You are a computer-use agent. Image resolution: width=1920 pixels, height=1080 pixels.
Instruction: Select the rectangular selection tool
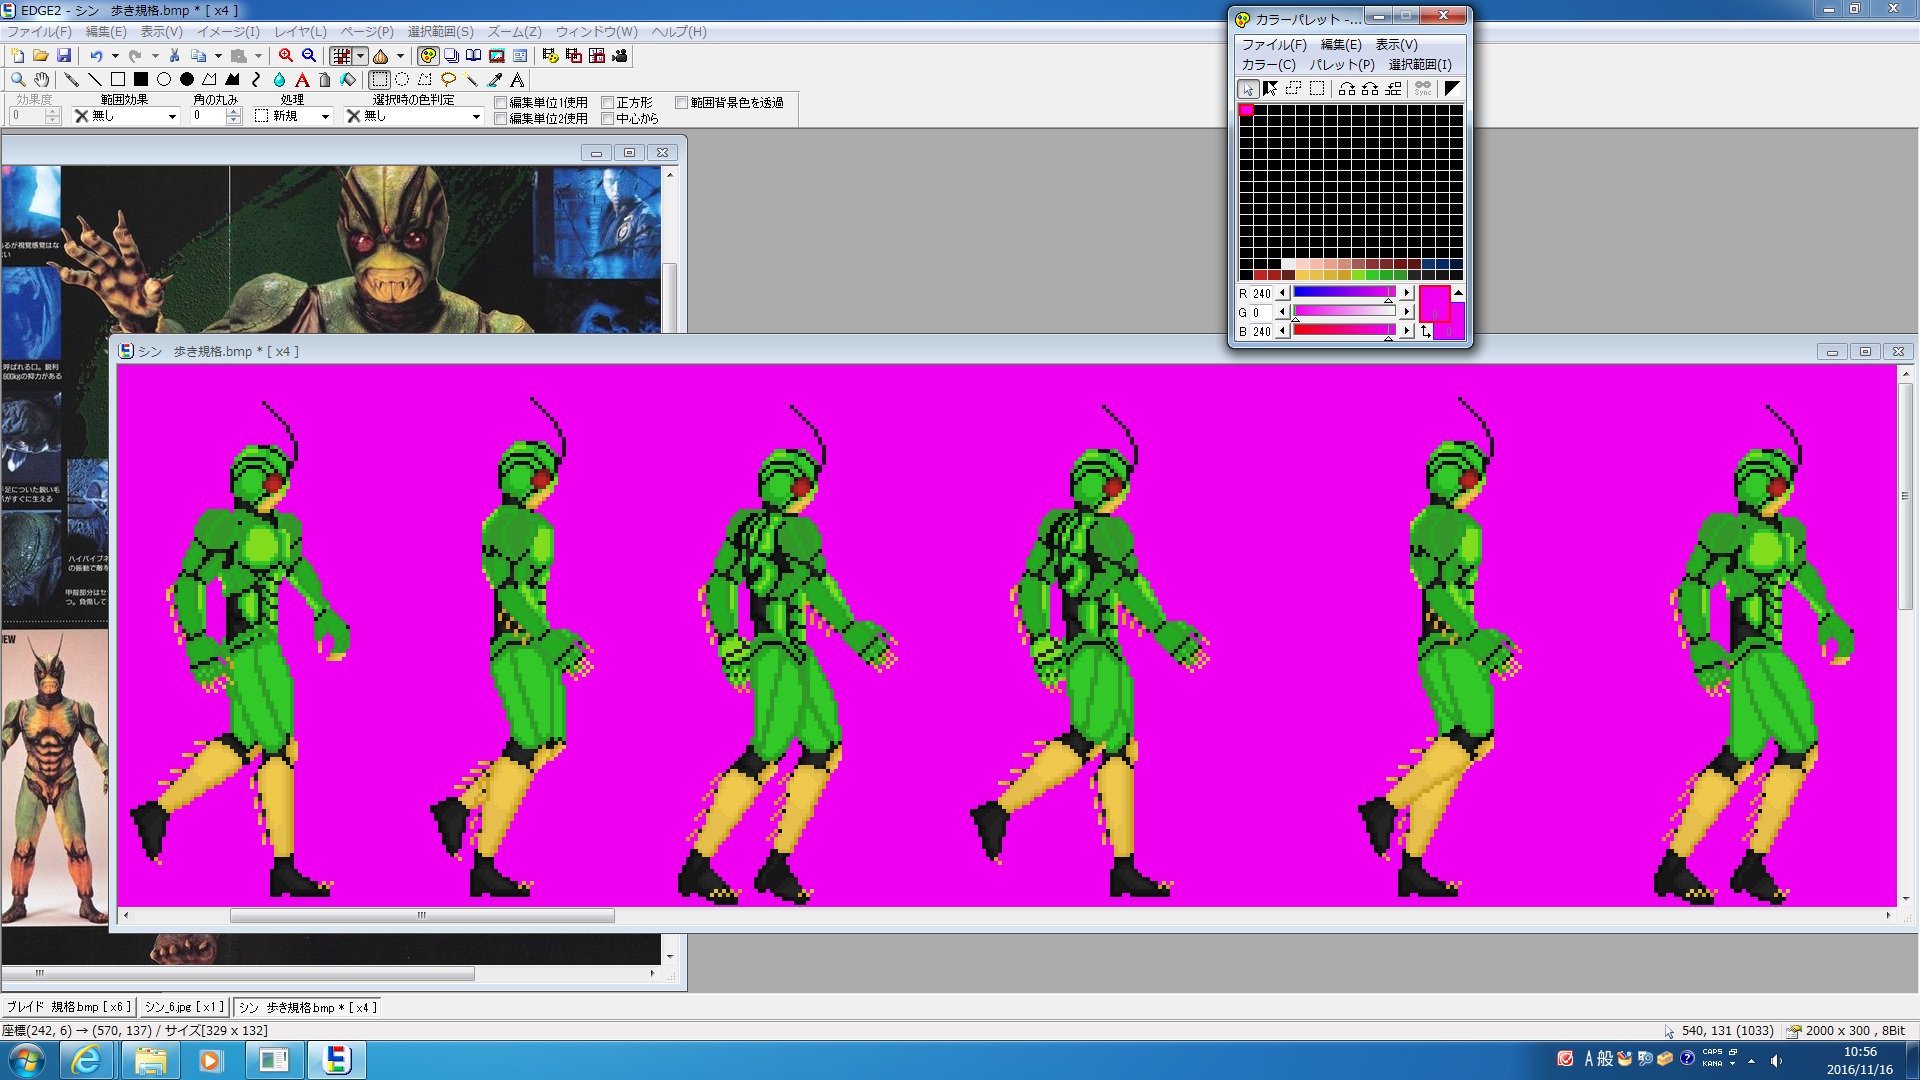[380, 80]
